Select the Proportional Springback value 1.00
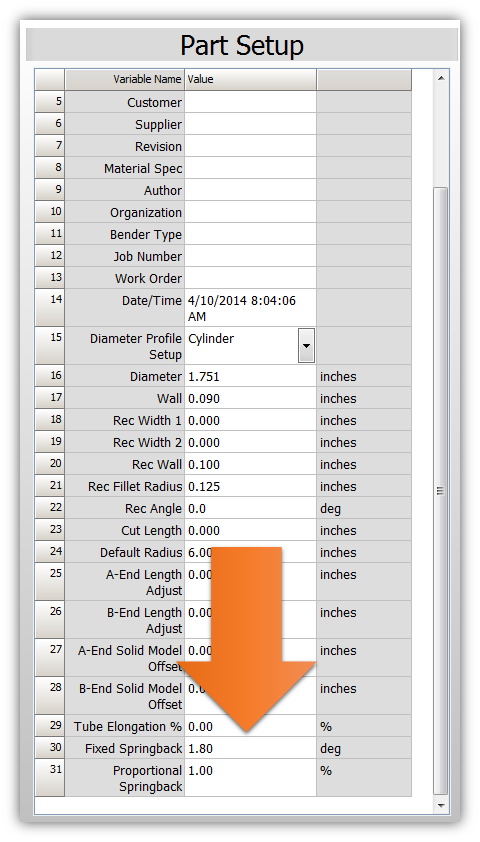The width and height of the screenshot is (480, 842). pos(250,778)
